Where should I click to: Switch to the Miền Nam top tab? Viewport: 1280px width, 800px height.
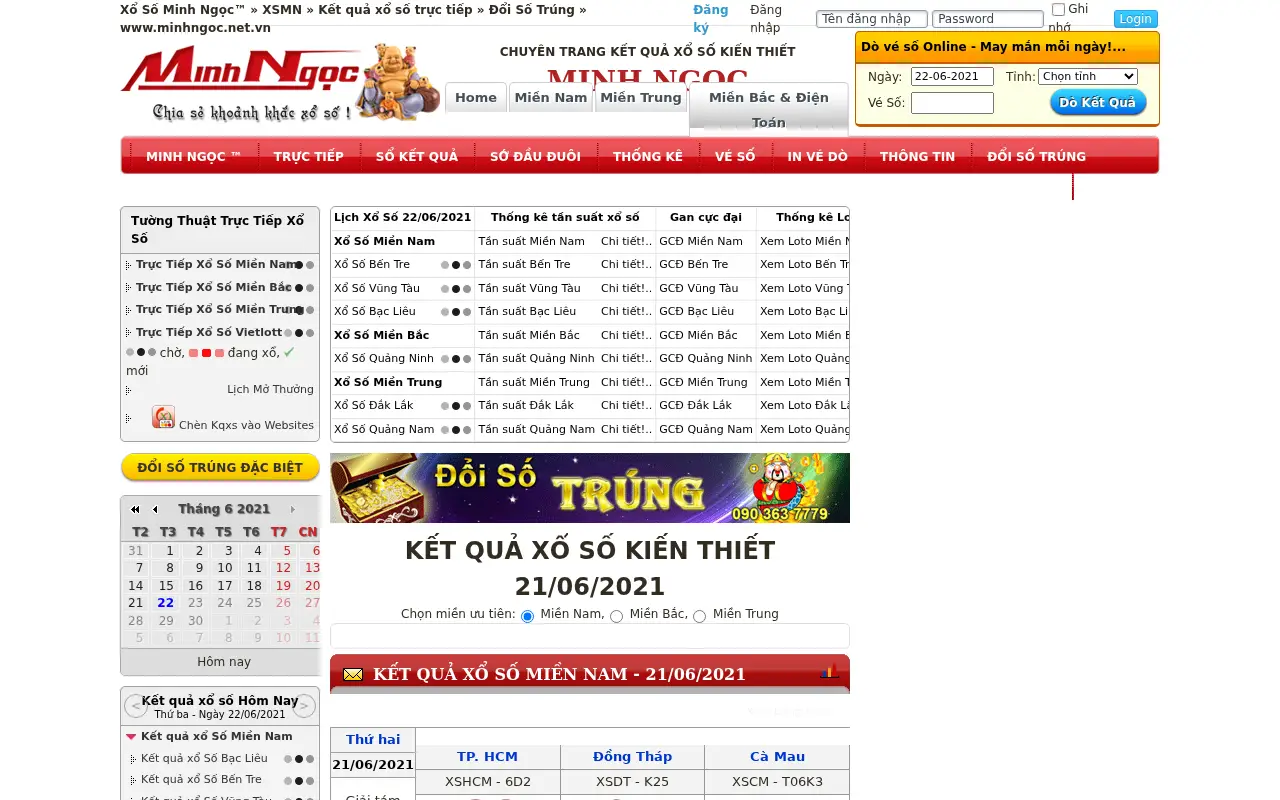tap(551, 97)
